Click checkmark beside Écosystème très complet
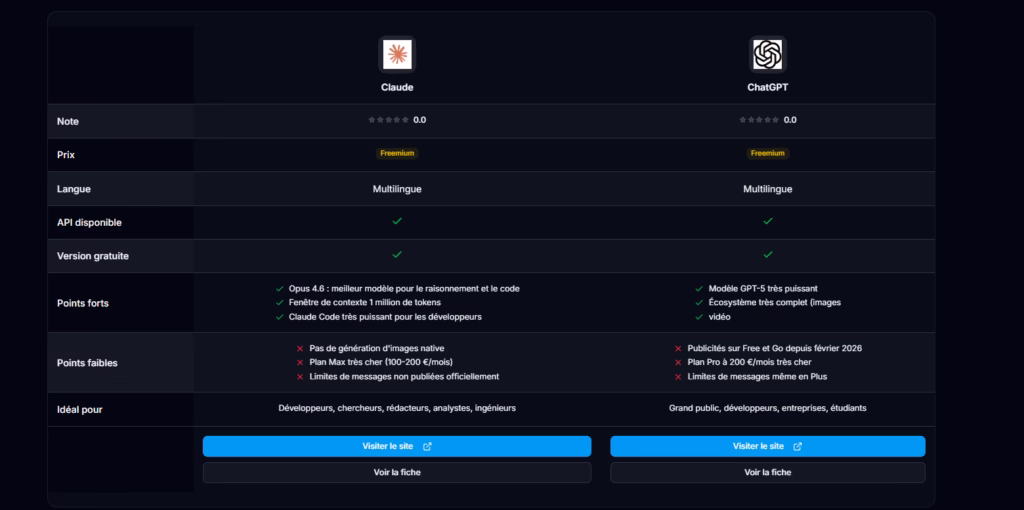The image size is (1024, 510). 699,302
